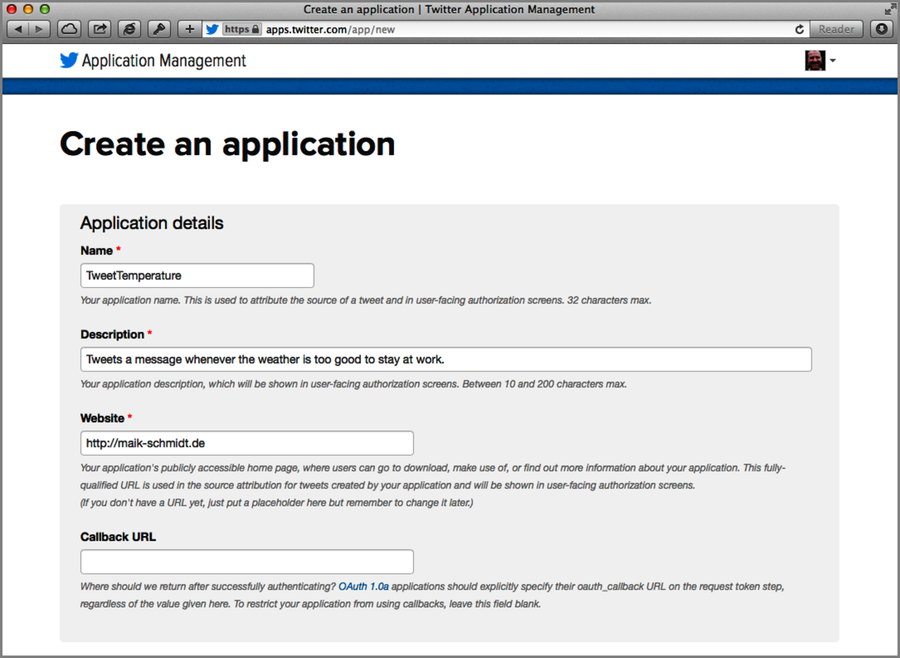Open the OAuth 1.0a link
Viewport: 900px width, 658px height.
[365, 586]
